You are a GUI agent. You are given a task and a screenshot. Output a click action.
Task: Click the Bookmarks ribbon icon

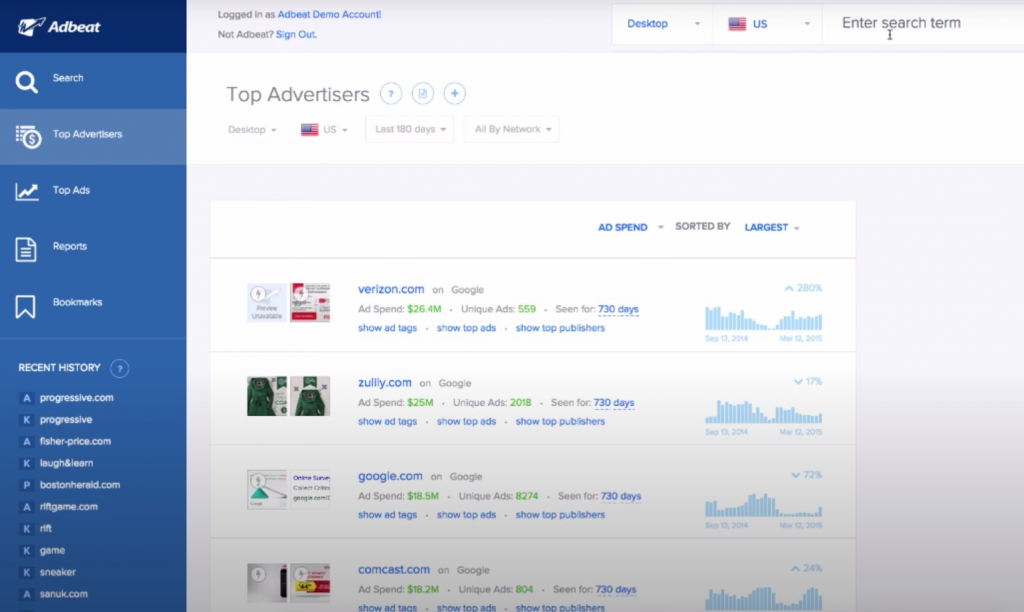pyautogui.click(x=25, y=306)
